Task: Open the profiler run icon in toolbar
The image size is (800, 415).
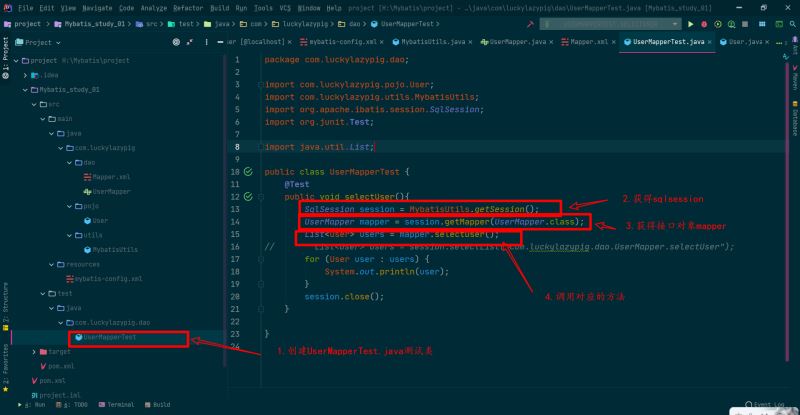Action: coord(731,24)
